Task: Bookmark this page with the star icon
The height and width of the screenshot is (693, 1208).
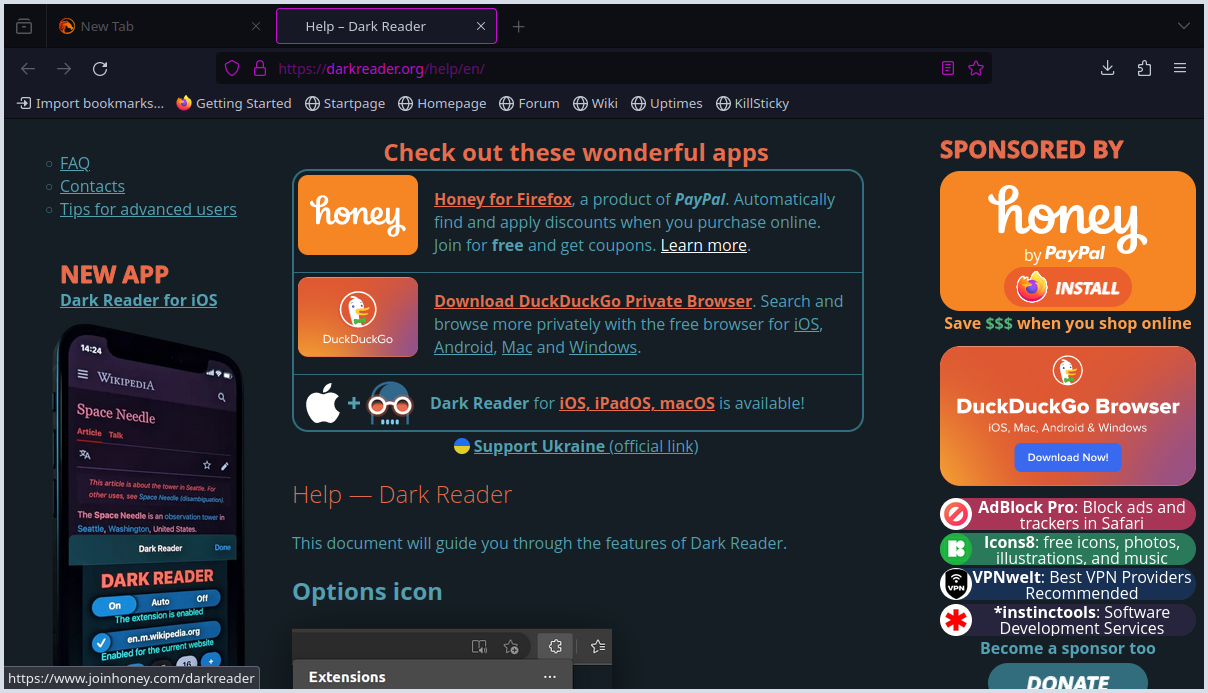Action: click(976, 69)
